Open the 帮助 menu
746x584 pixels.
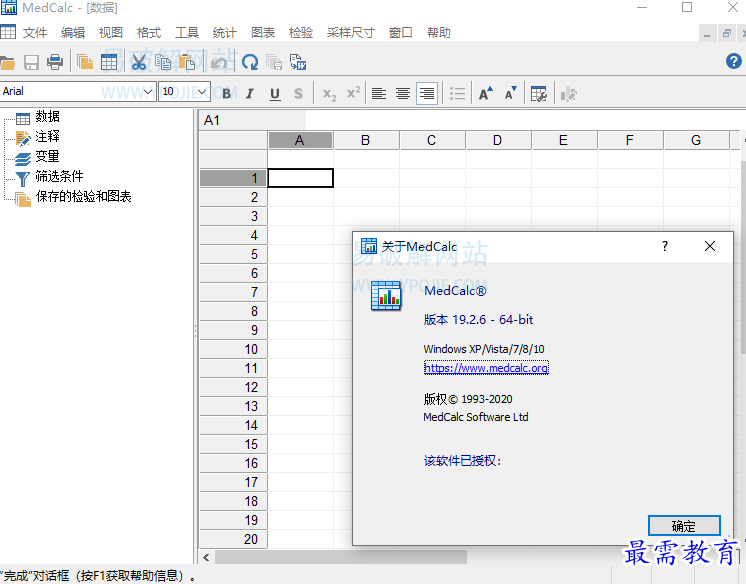(439, 33)
